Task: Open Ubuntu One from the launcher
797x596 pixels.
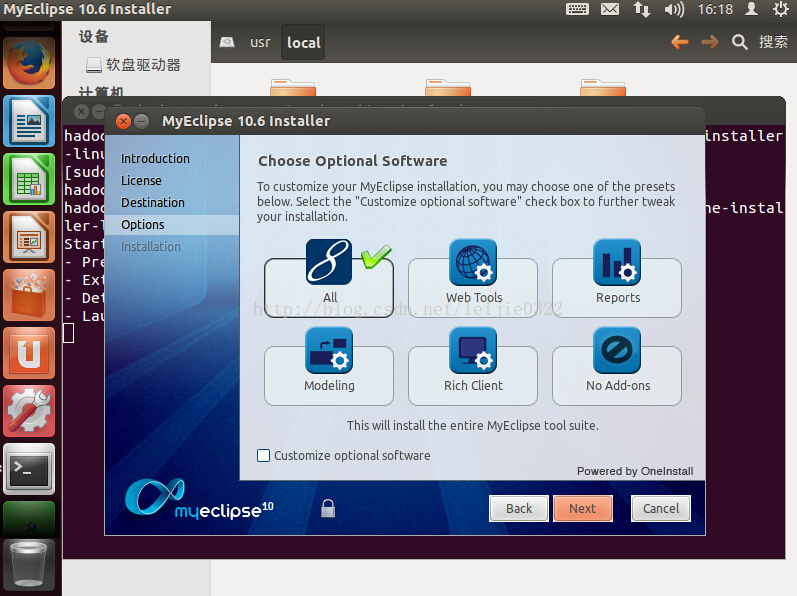Action: tap(29, 353)
